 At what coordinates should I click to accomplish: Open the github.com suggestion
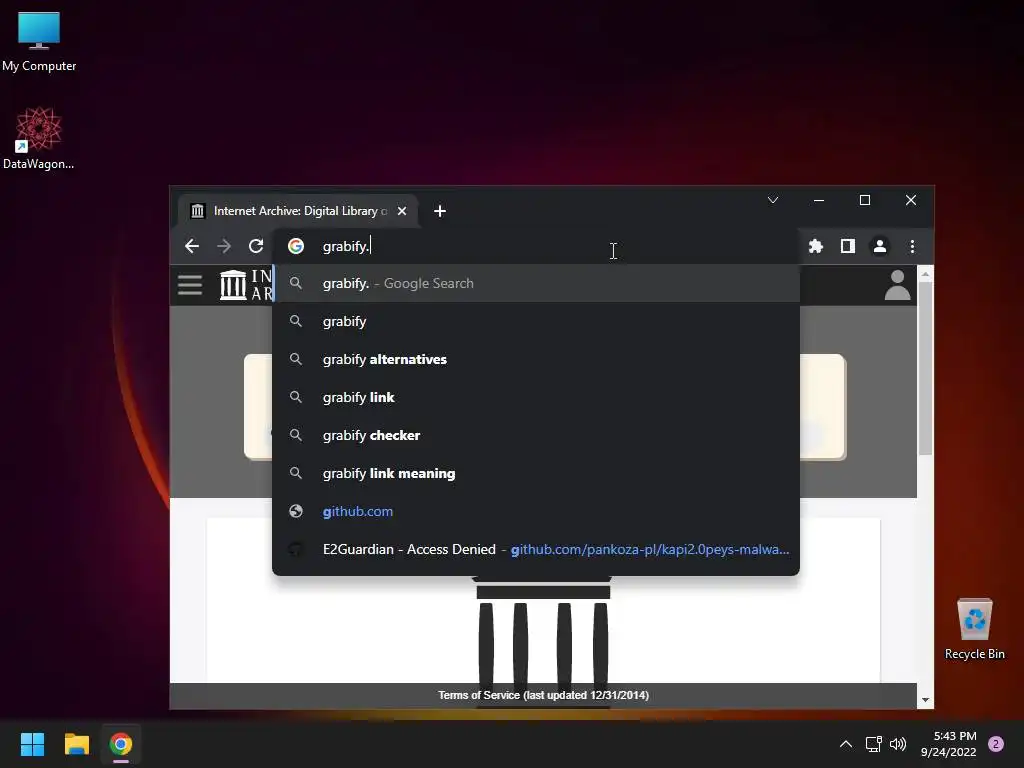(x=536, y=511)
